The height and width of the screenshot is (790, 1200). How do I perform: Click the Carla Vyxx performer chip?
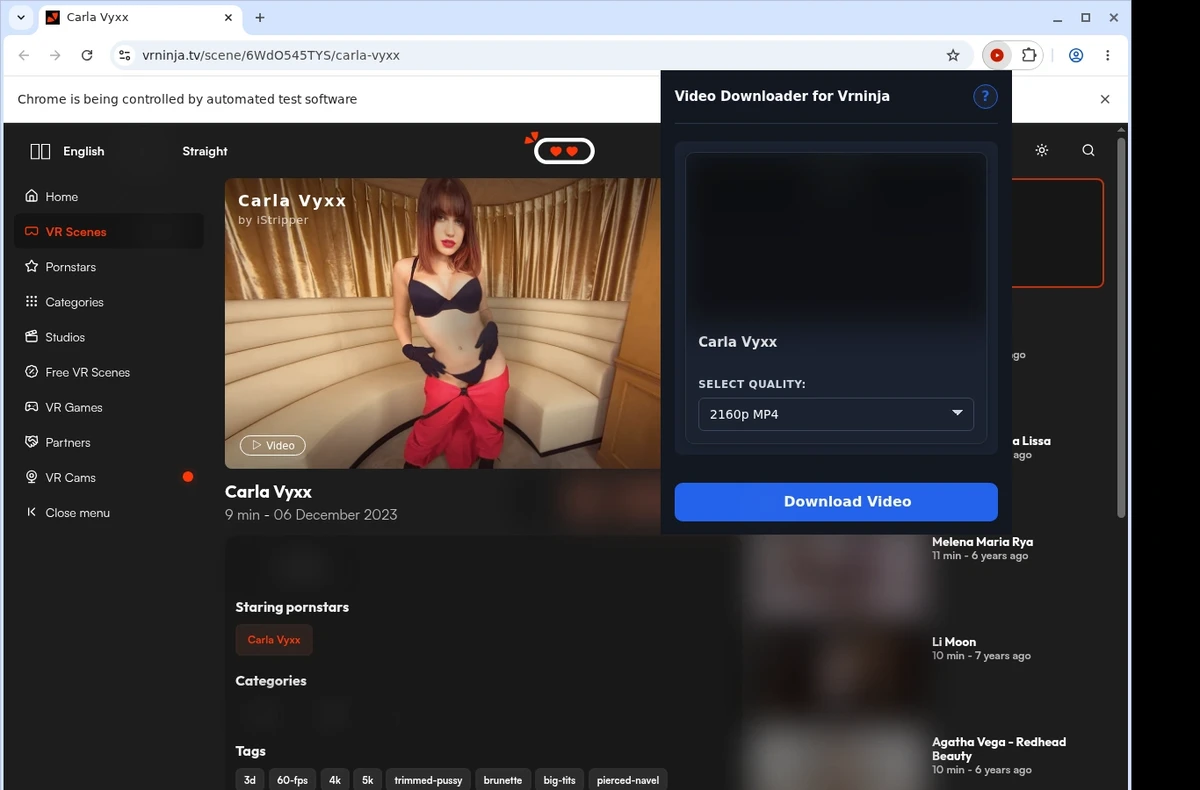tap(274, 640)
